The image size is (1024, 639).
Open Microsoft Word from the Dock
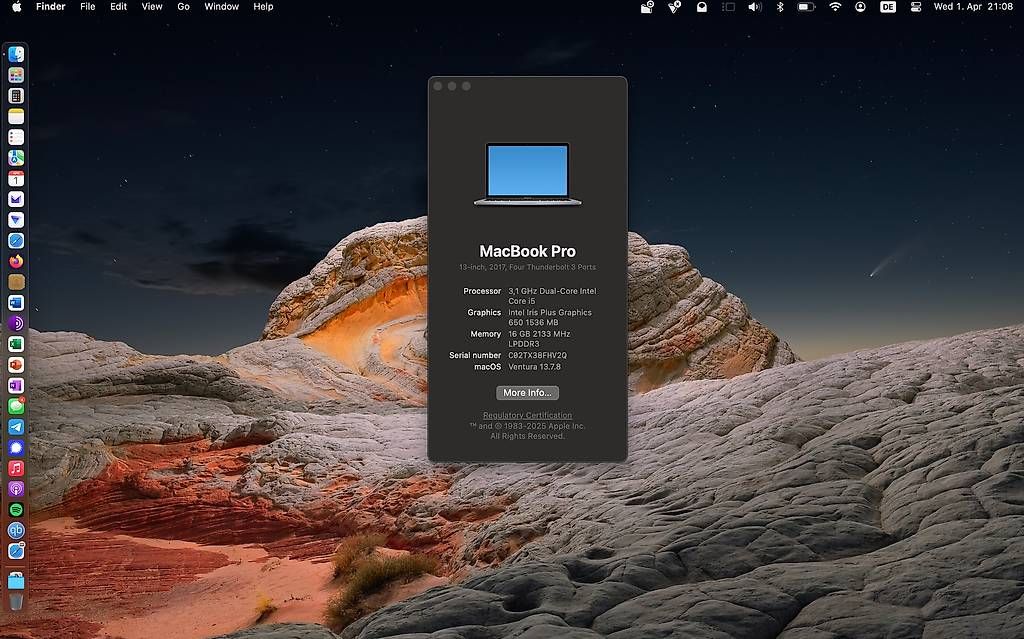(16, 303)
